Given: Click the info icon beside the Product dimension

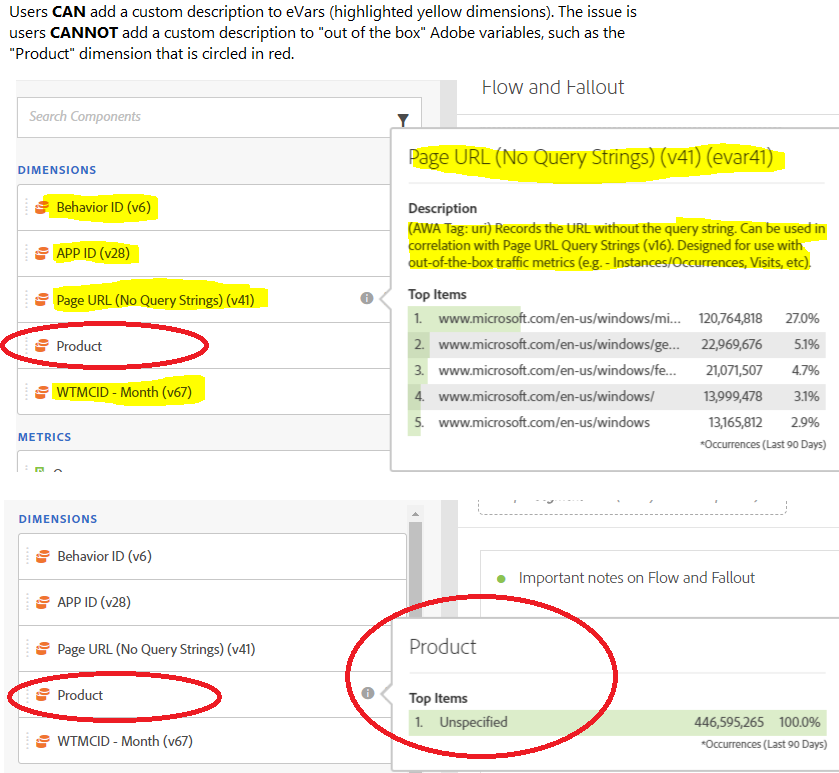Looking at the screenshot, I should pos(367,693).
